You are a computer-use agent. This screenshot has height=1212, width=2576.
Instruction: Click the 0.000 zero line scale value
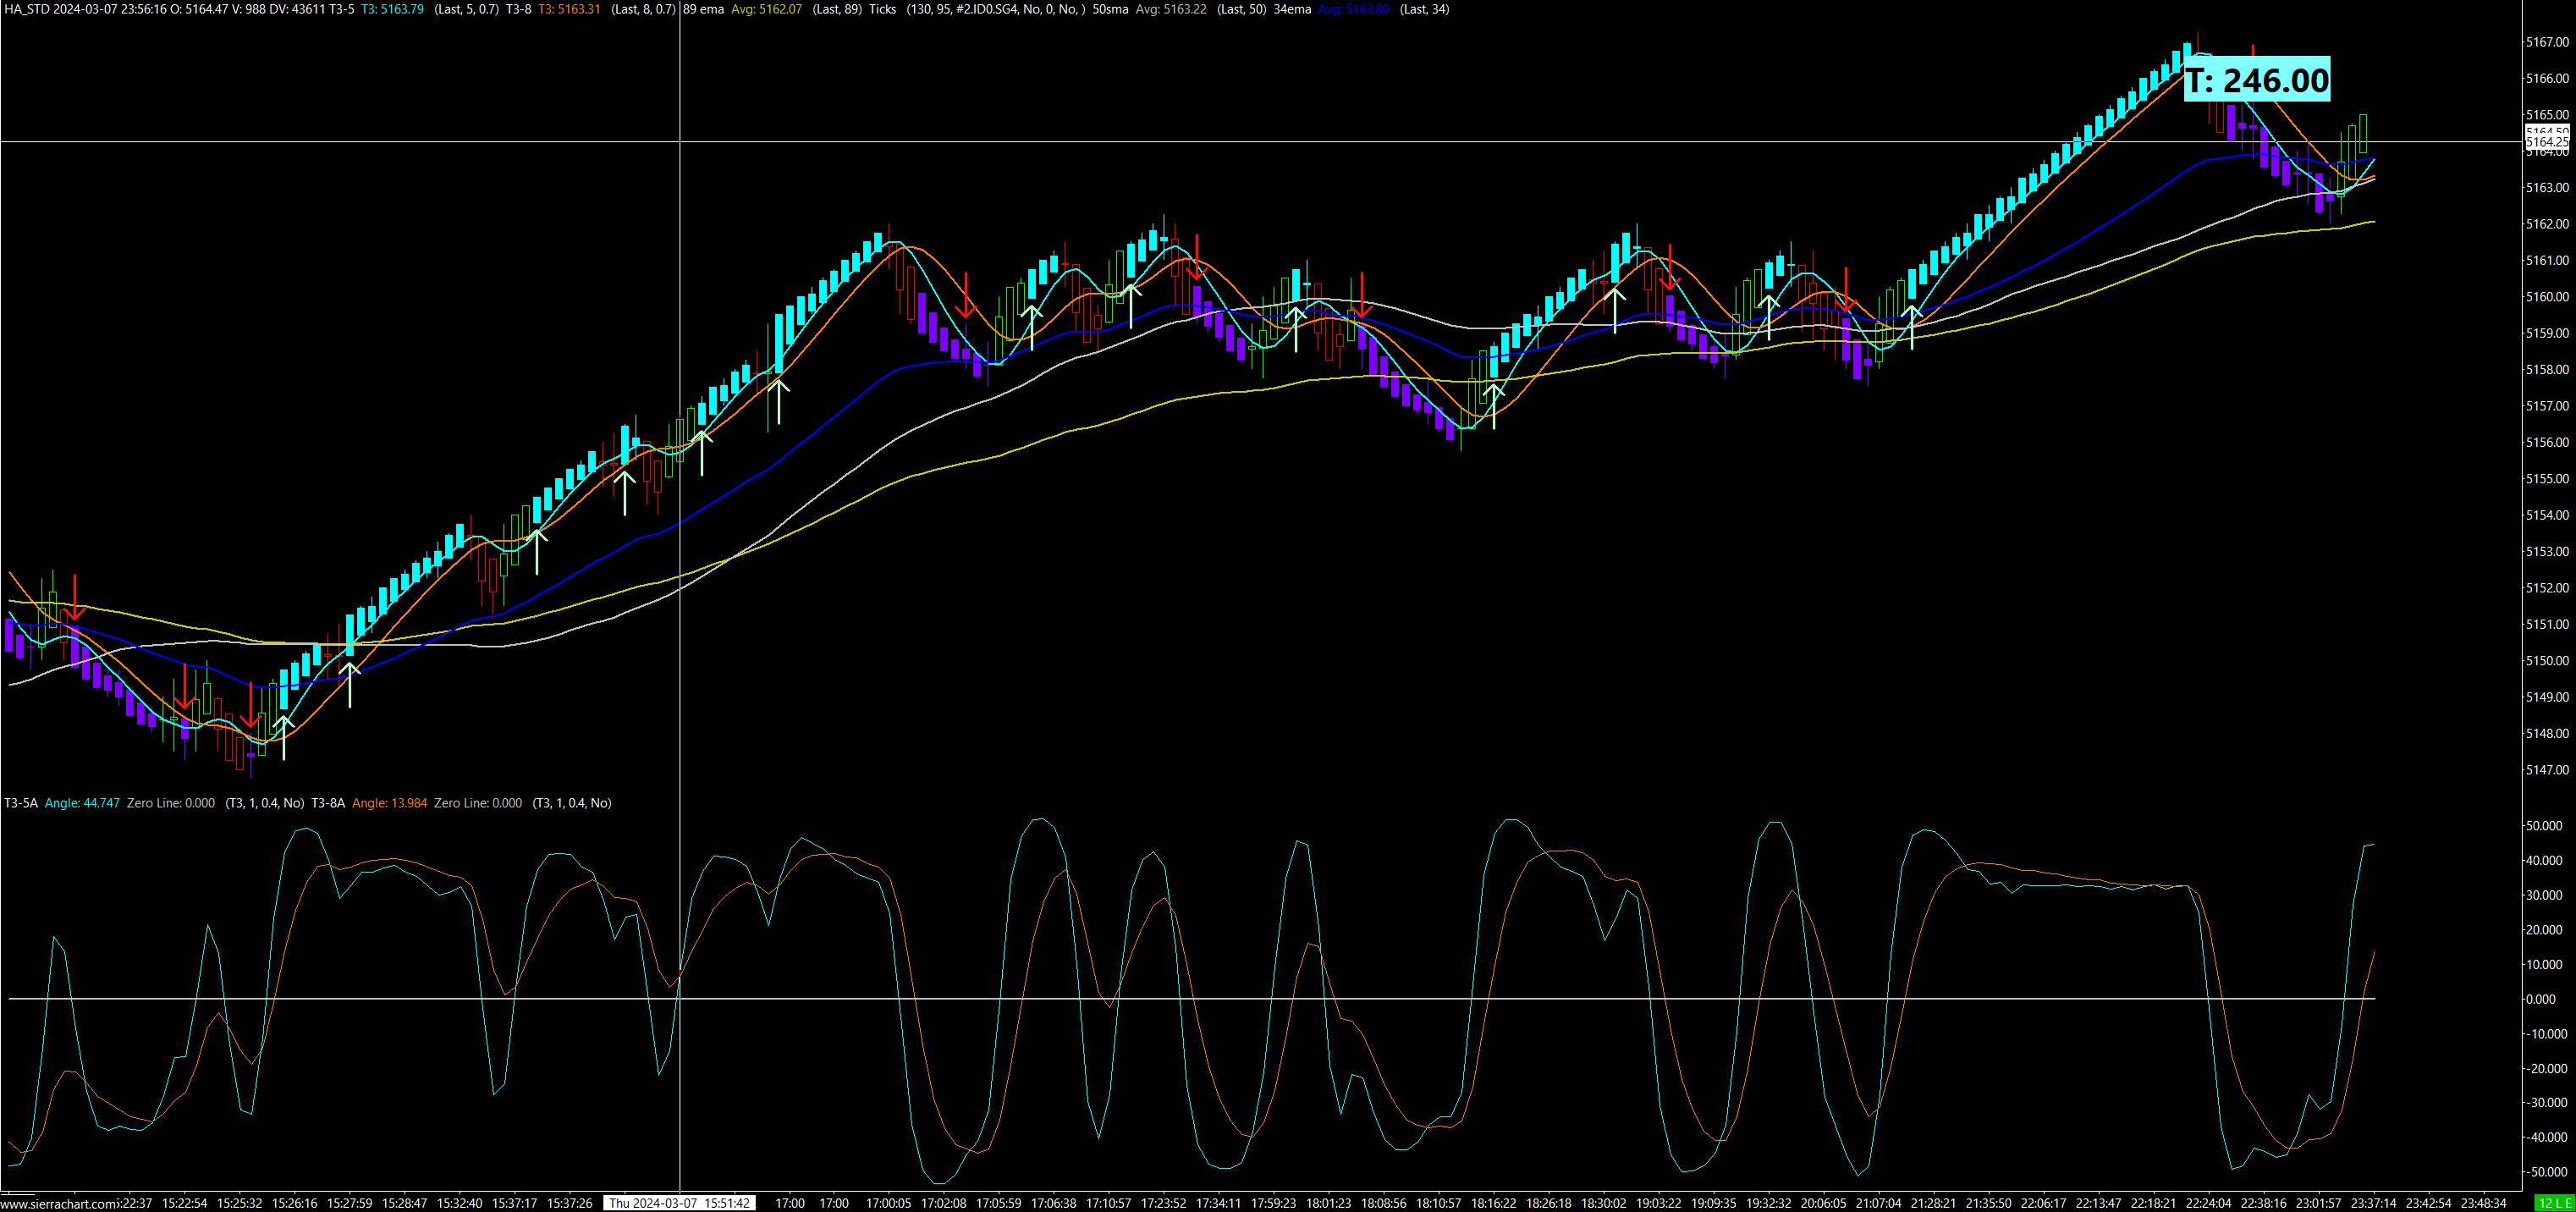click(2541, 999)
